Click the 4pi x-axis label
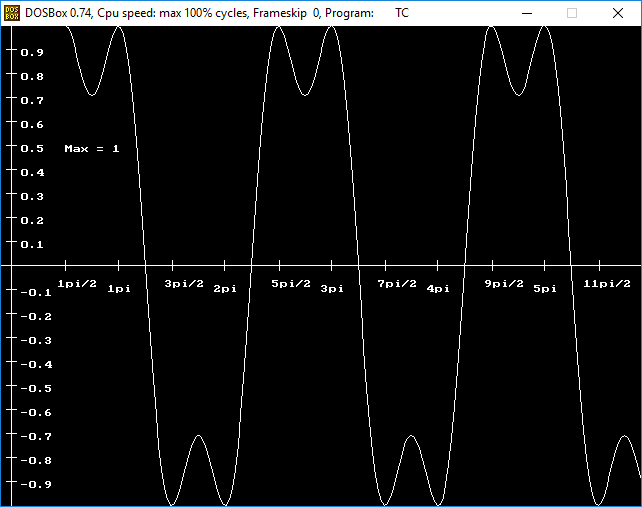The height and width of the screenshot is (507, 642). click(438, 289)
